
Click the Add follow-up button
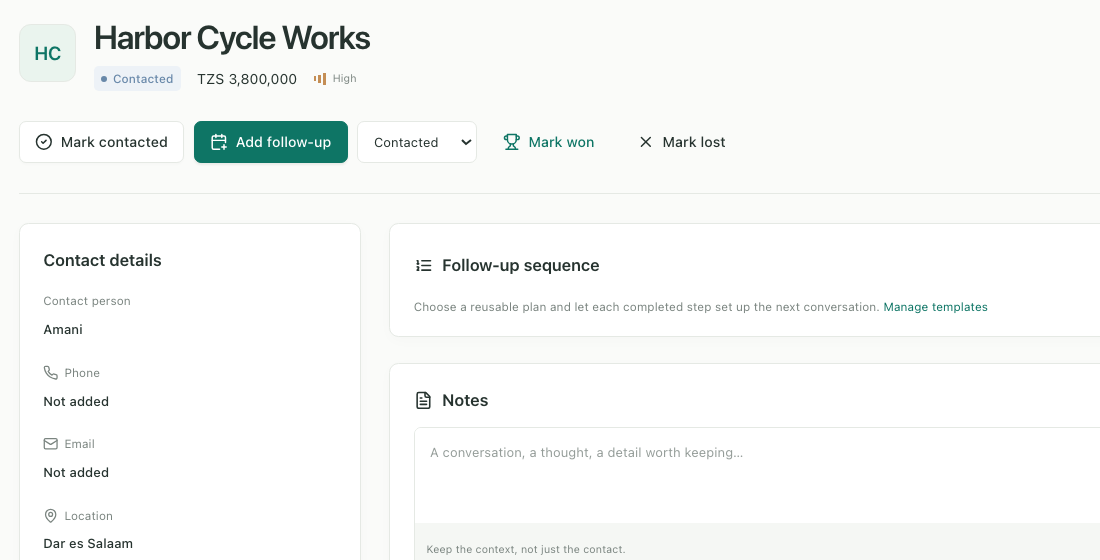pyautogui.click(x=271, y=142)
